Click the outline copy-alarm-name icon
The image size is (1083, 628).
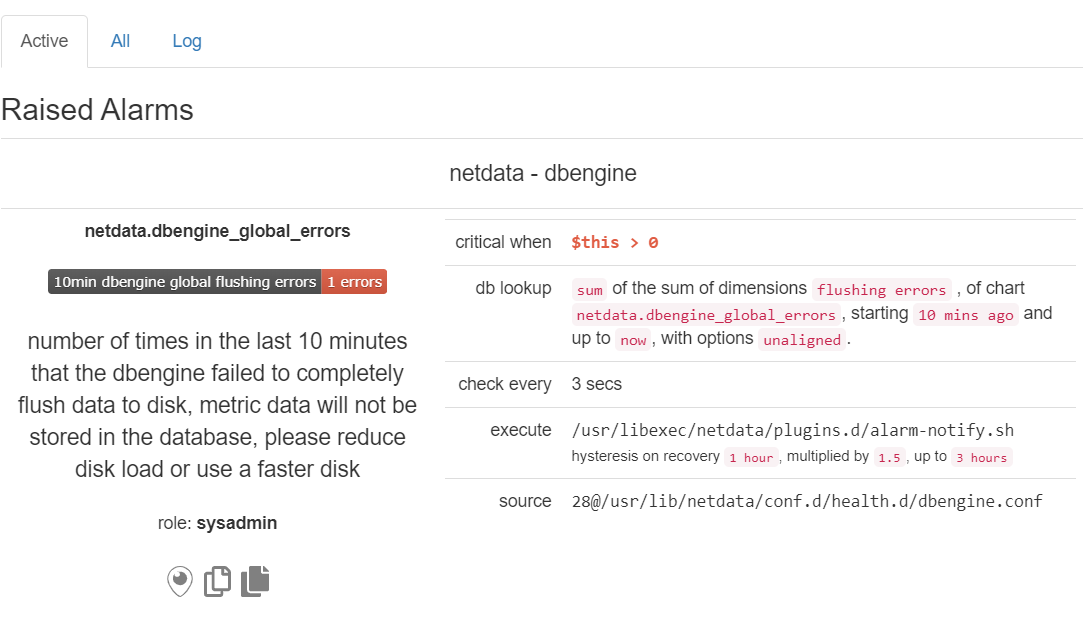tap(217, 581)
